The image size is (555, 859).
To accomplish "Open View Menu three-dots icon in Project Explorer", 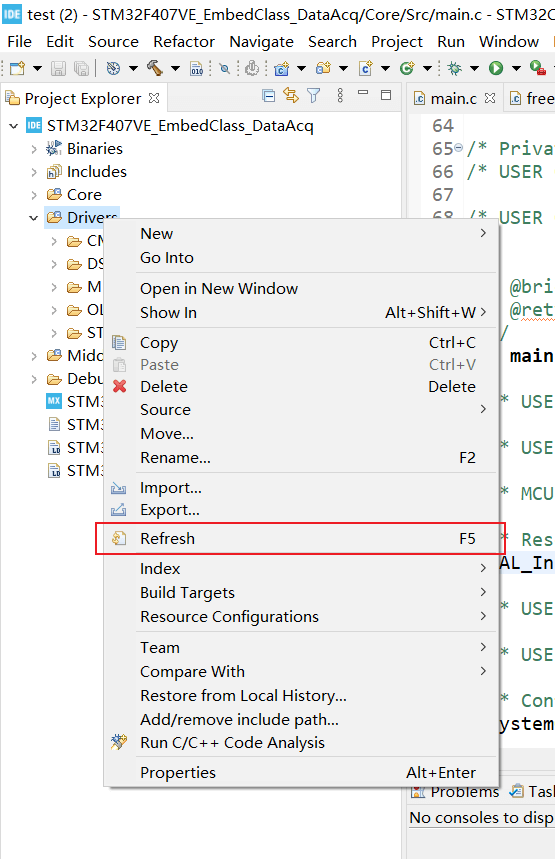I will pyautogui.click(x=340, y=96).
